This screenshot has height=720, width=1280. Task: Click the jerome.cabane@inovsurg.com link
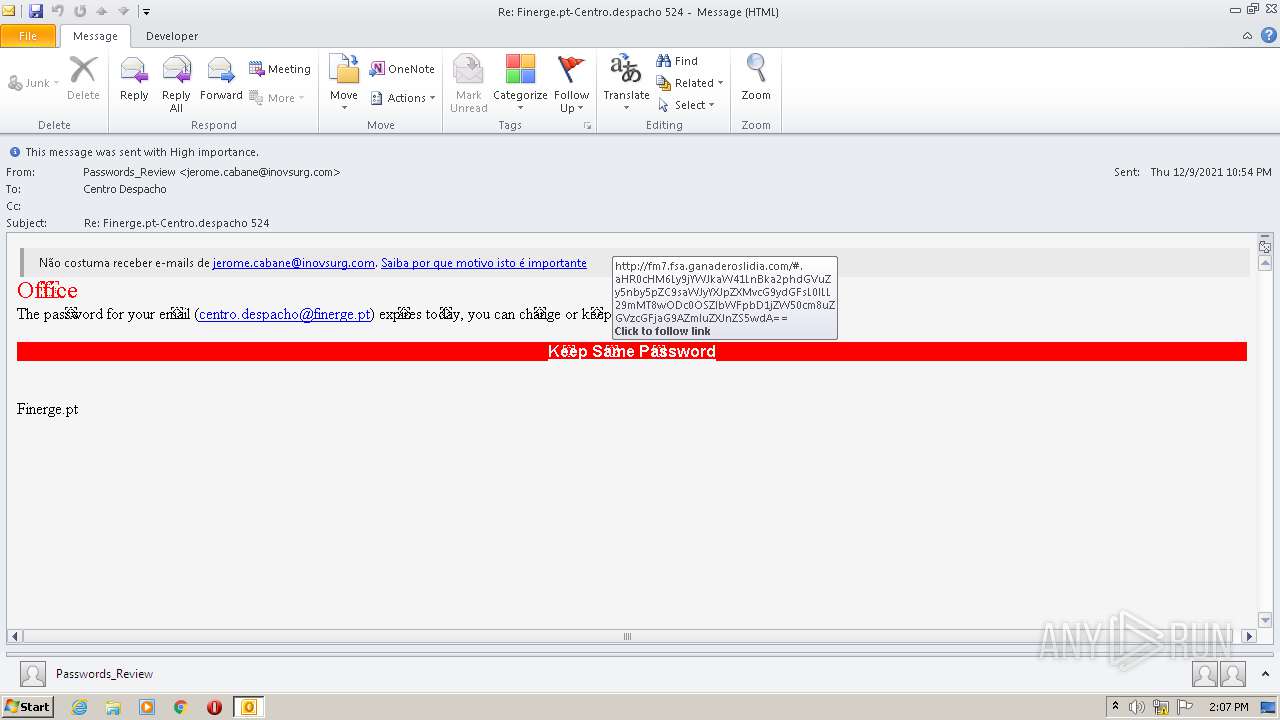294,263
